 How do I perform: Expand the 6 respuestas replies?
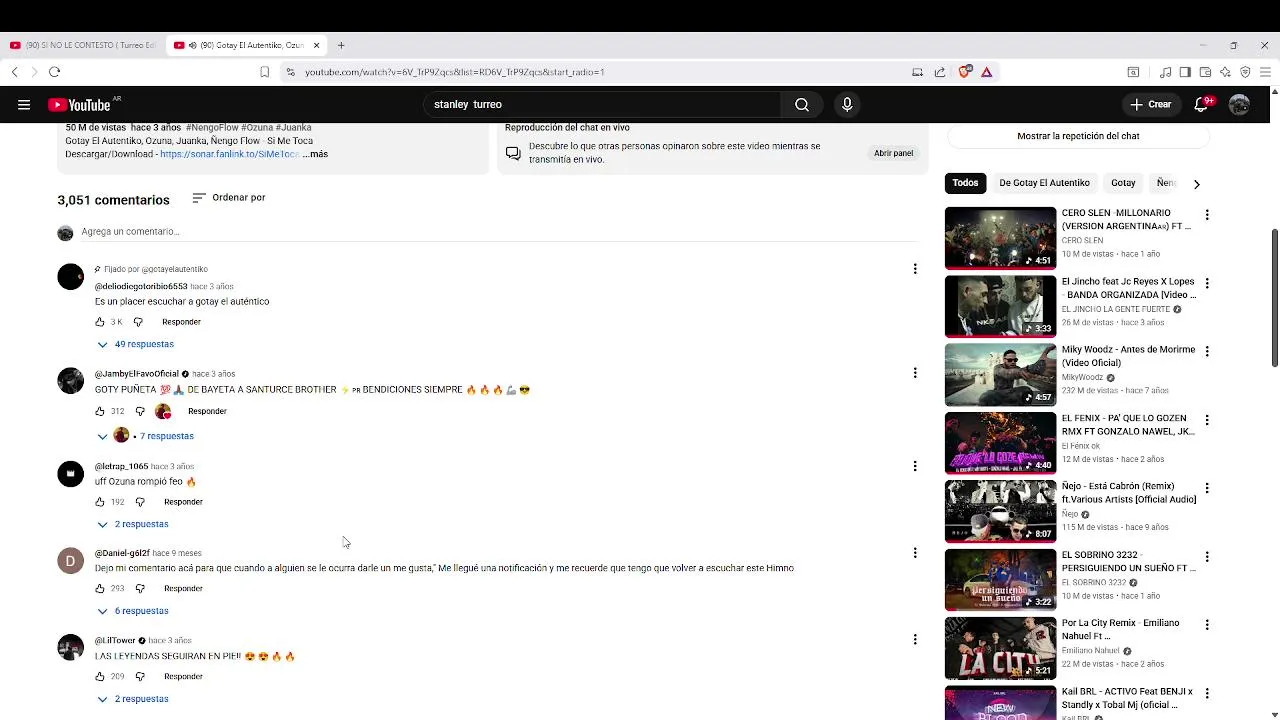pos(133,611)
